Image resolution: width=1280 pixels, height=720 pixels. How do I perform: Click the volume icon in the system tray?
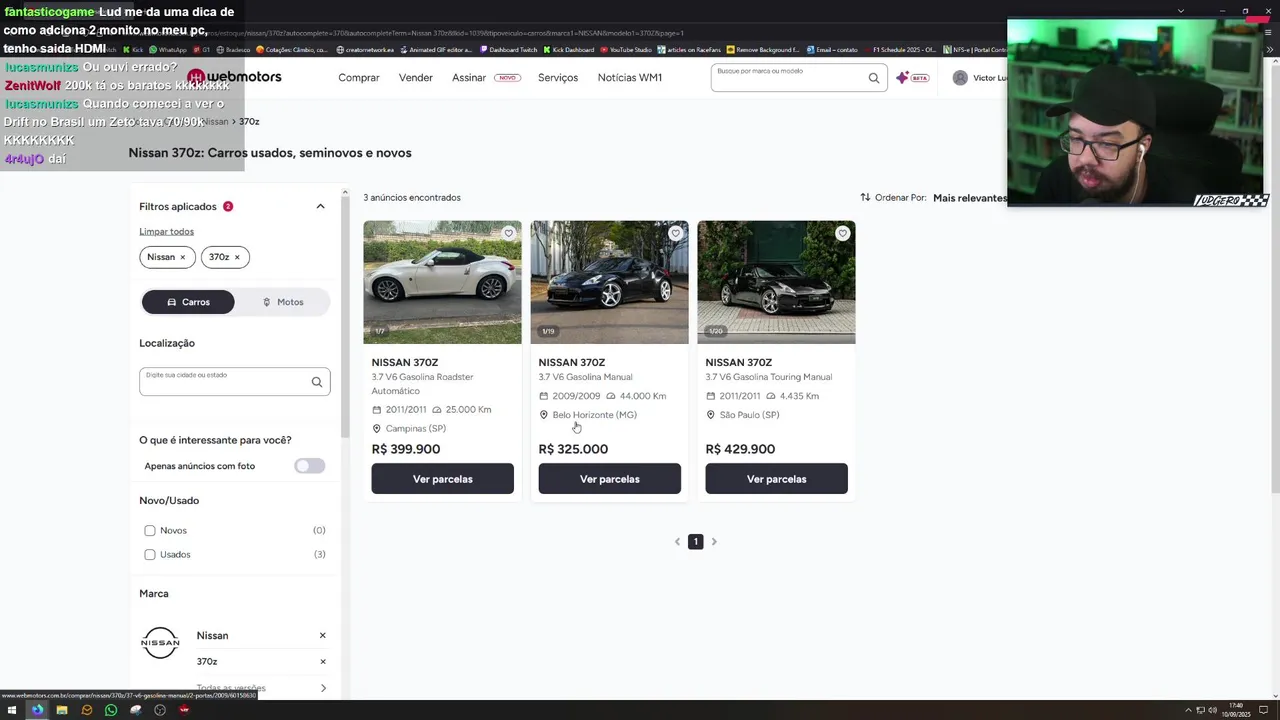coord(1212,710)
